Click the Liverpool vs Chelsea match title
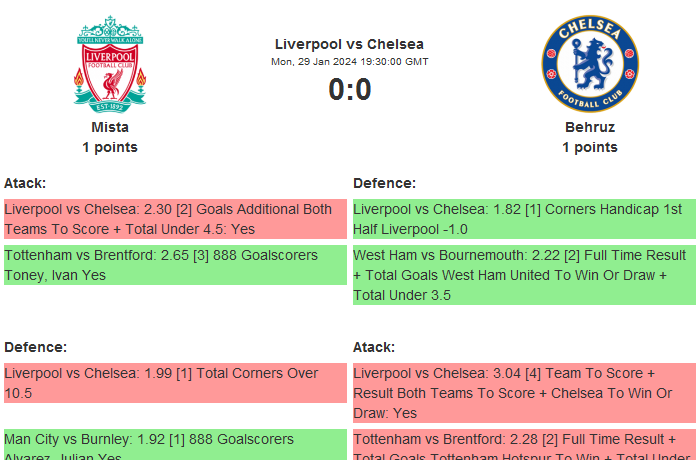700x460 pixels. point(349,44)
